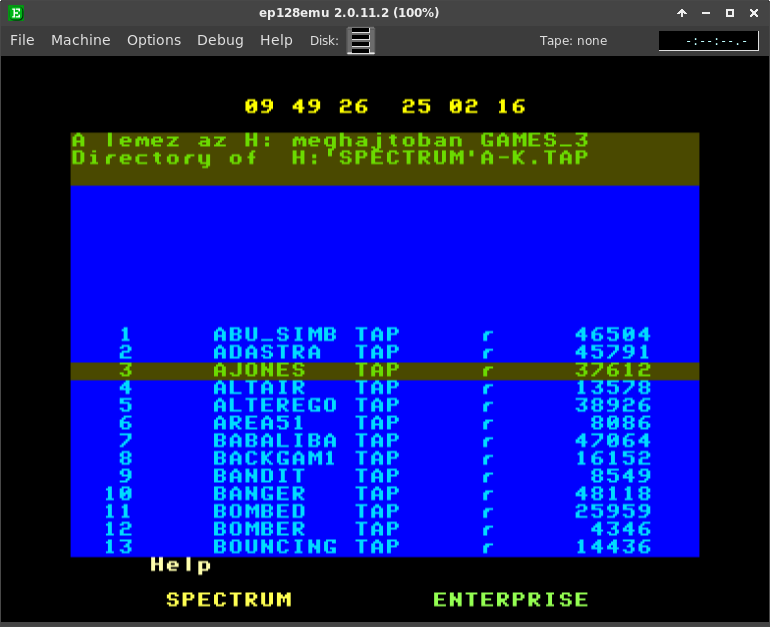This screenshot has width=770, height=627.
Task: Maximize the ep128emu window
Action: click(x=730, y=13)
